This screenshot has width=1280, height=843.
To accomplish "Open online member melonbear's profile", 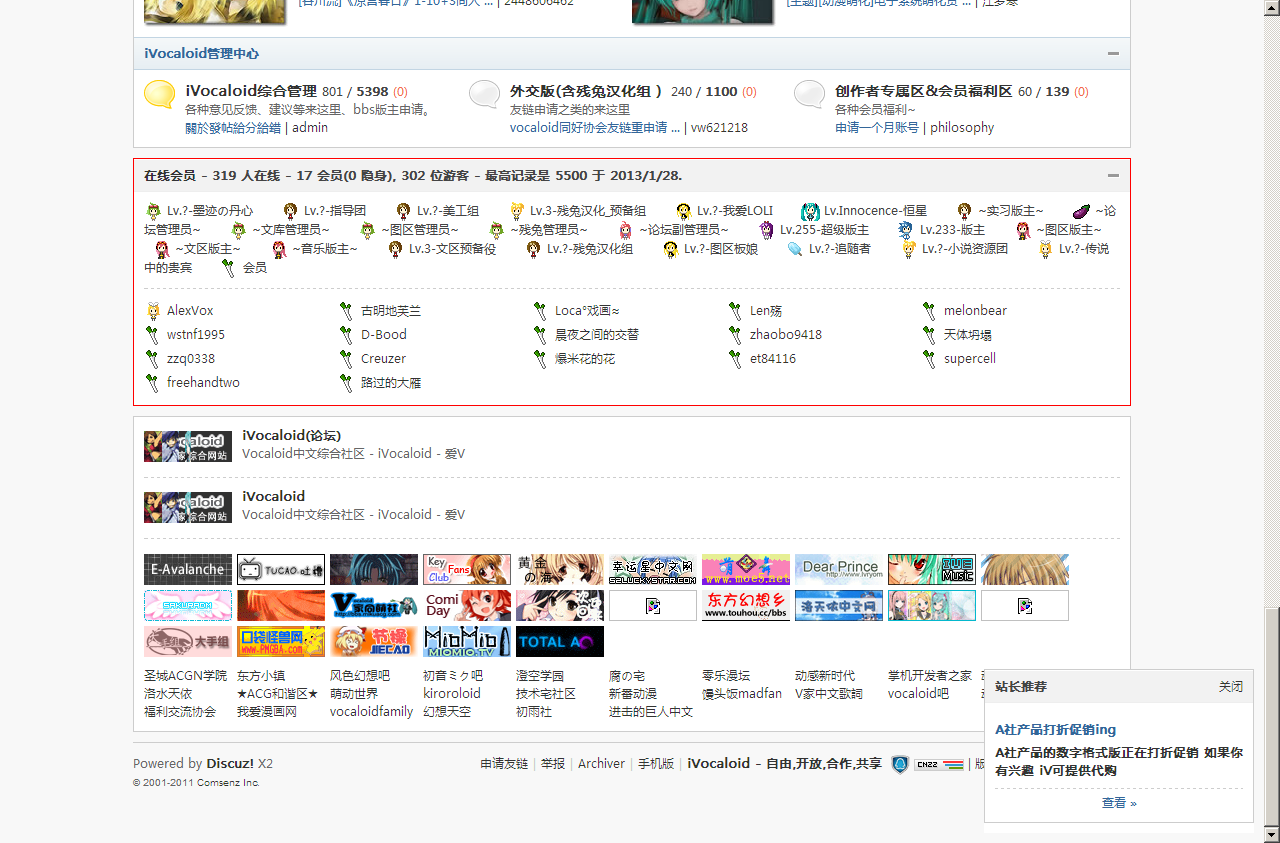I will (975, 311).
